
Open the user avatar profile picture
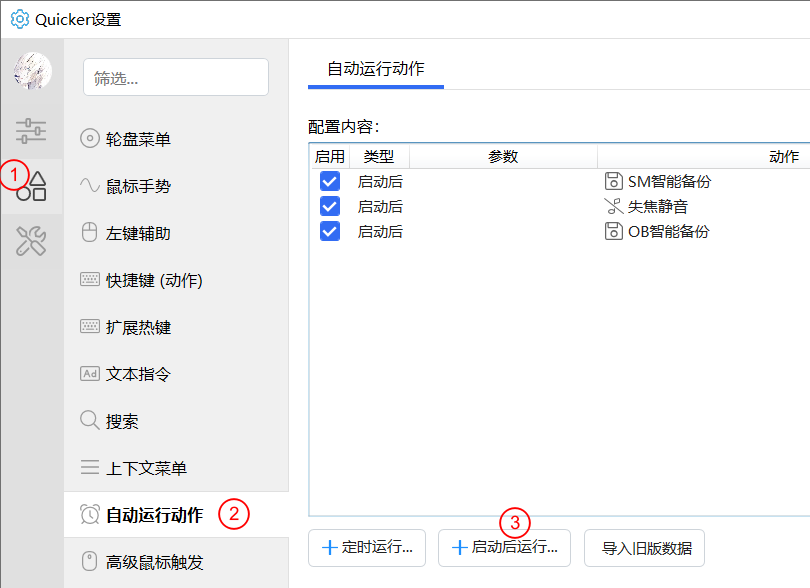point(33,71)
